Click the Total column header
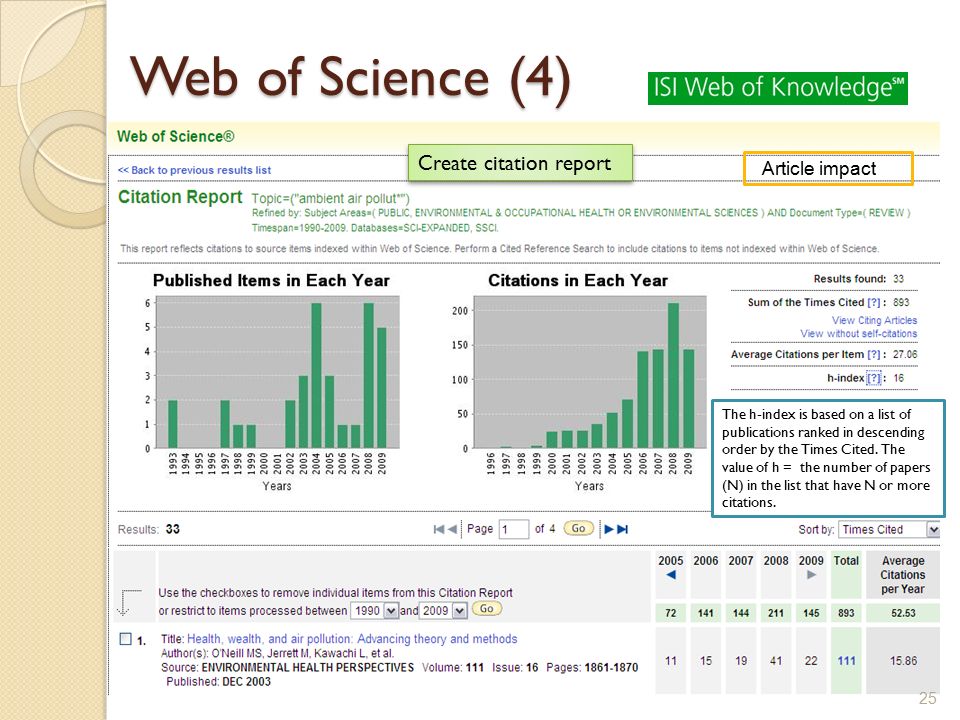The height and width of the screenshot is (720, 960). tap(846, 561)
